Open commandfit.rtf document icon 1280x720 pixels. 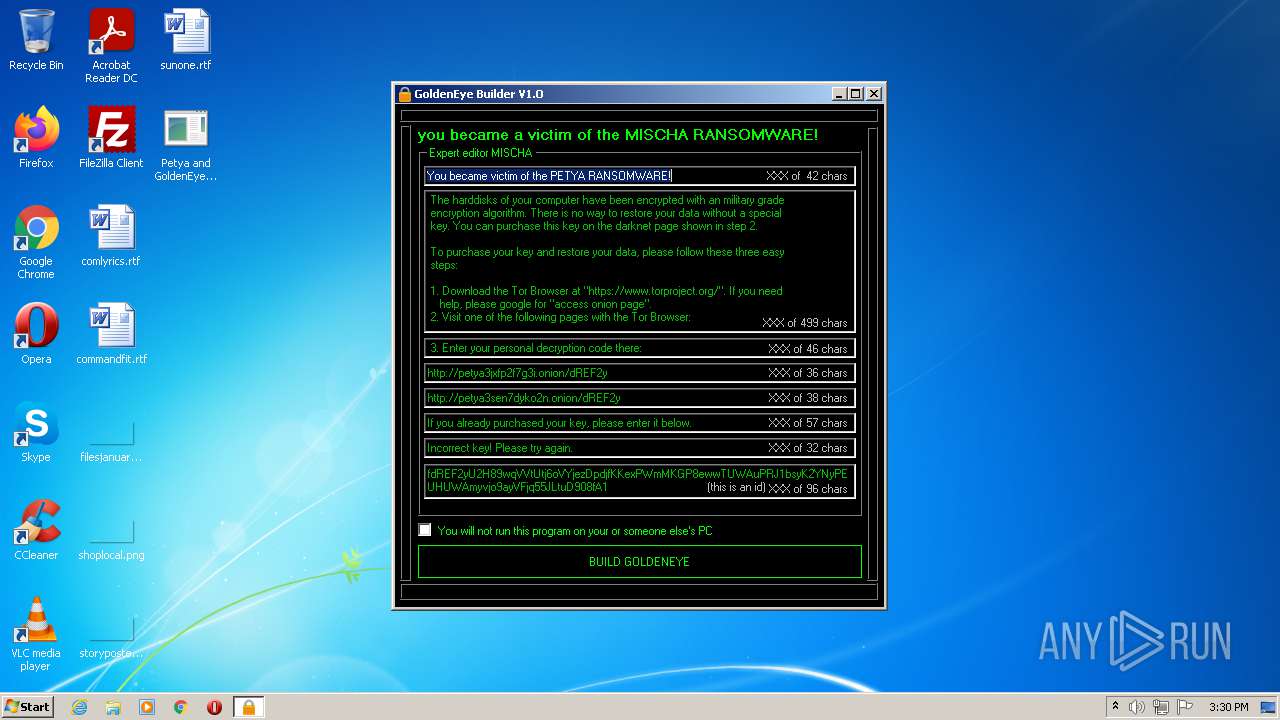[111, 334]
